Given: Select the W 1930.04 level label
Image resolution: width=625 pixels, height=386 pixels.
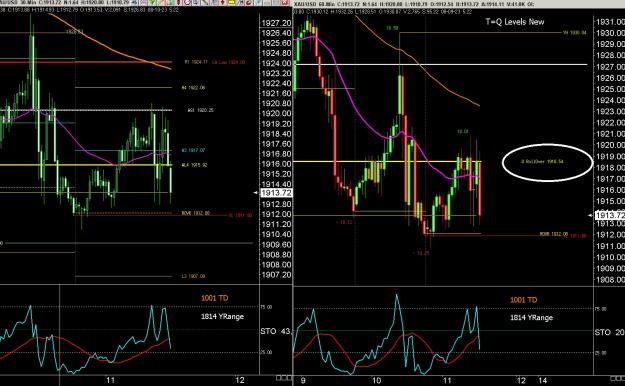Looking at the screenshot, I should [575, 33].
